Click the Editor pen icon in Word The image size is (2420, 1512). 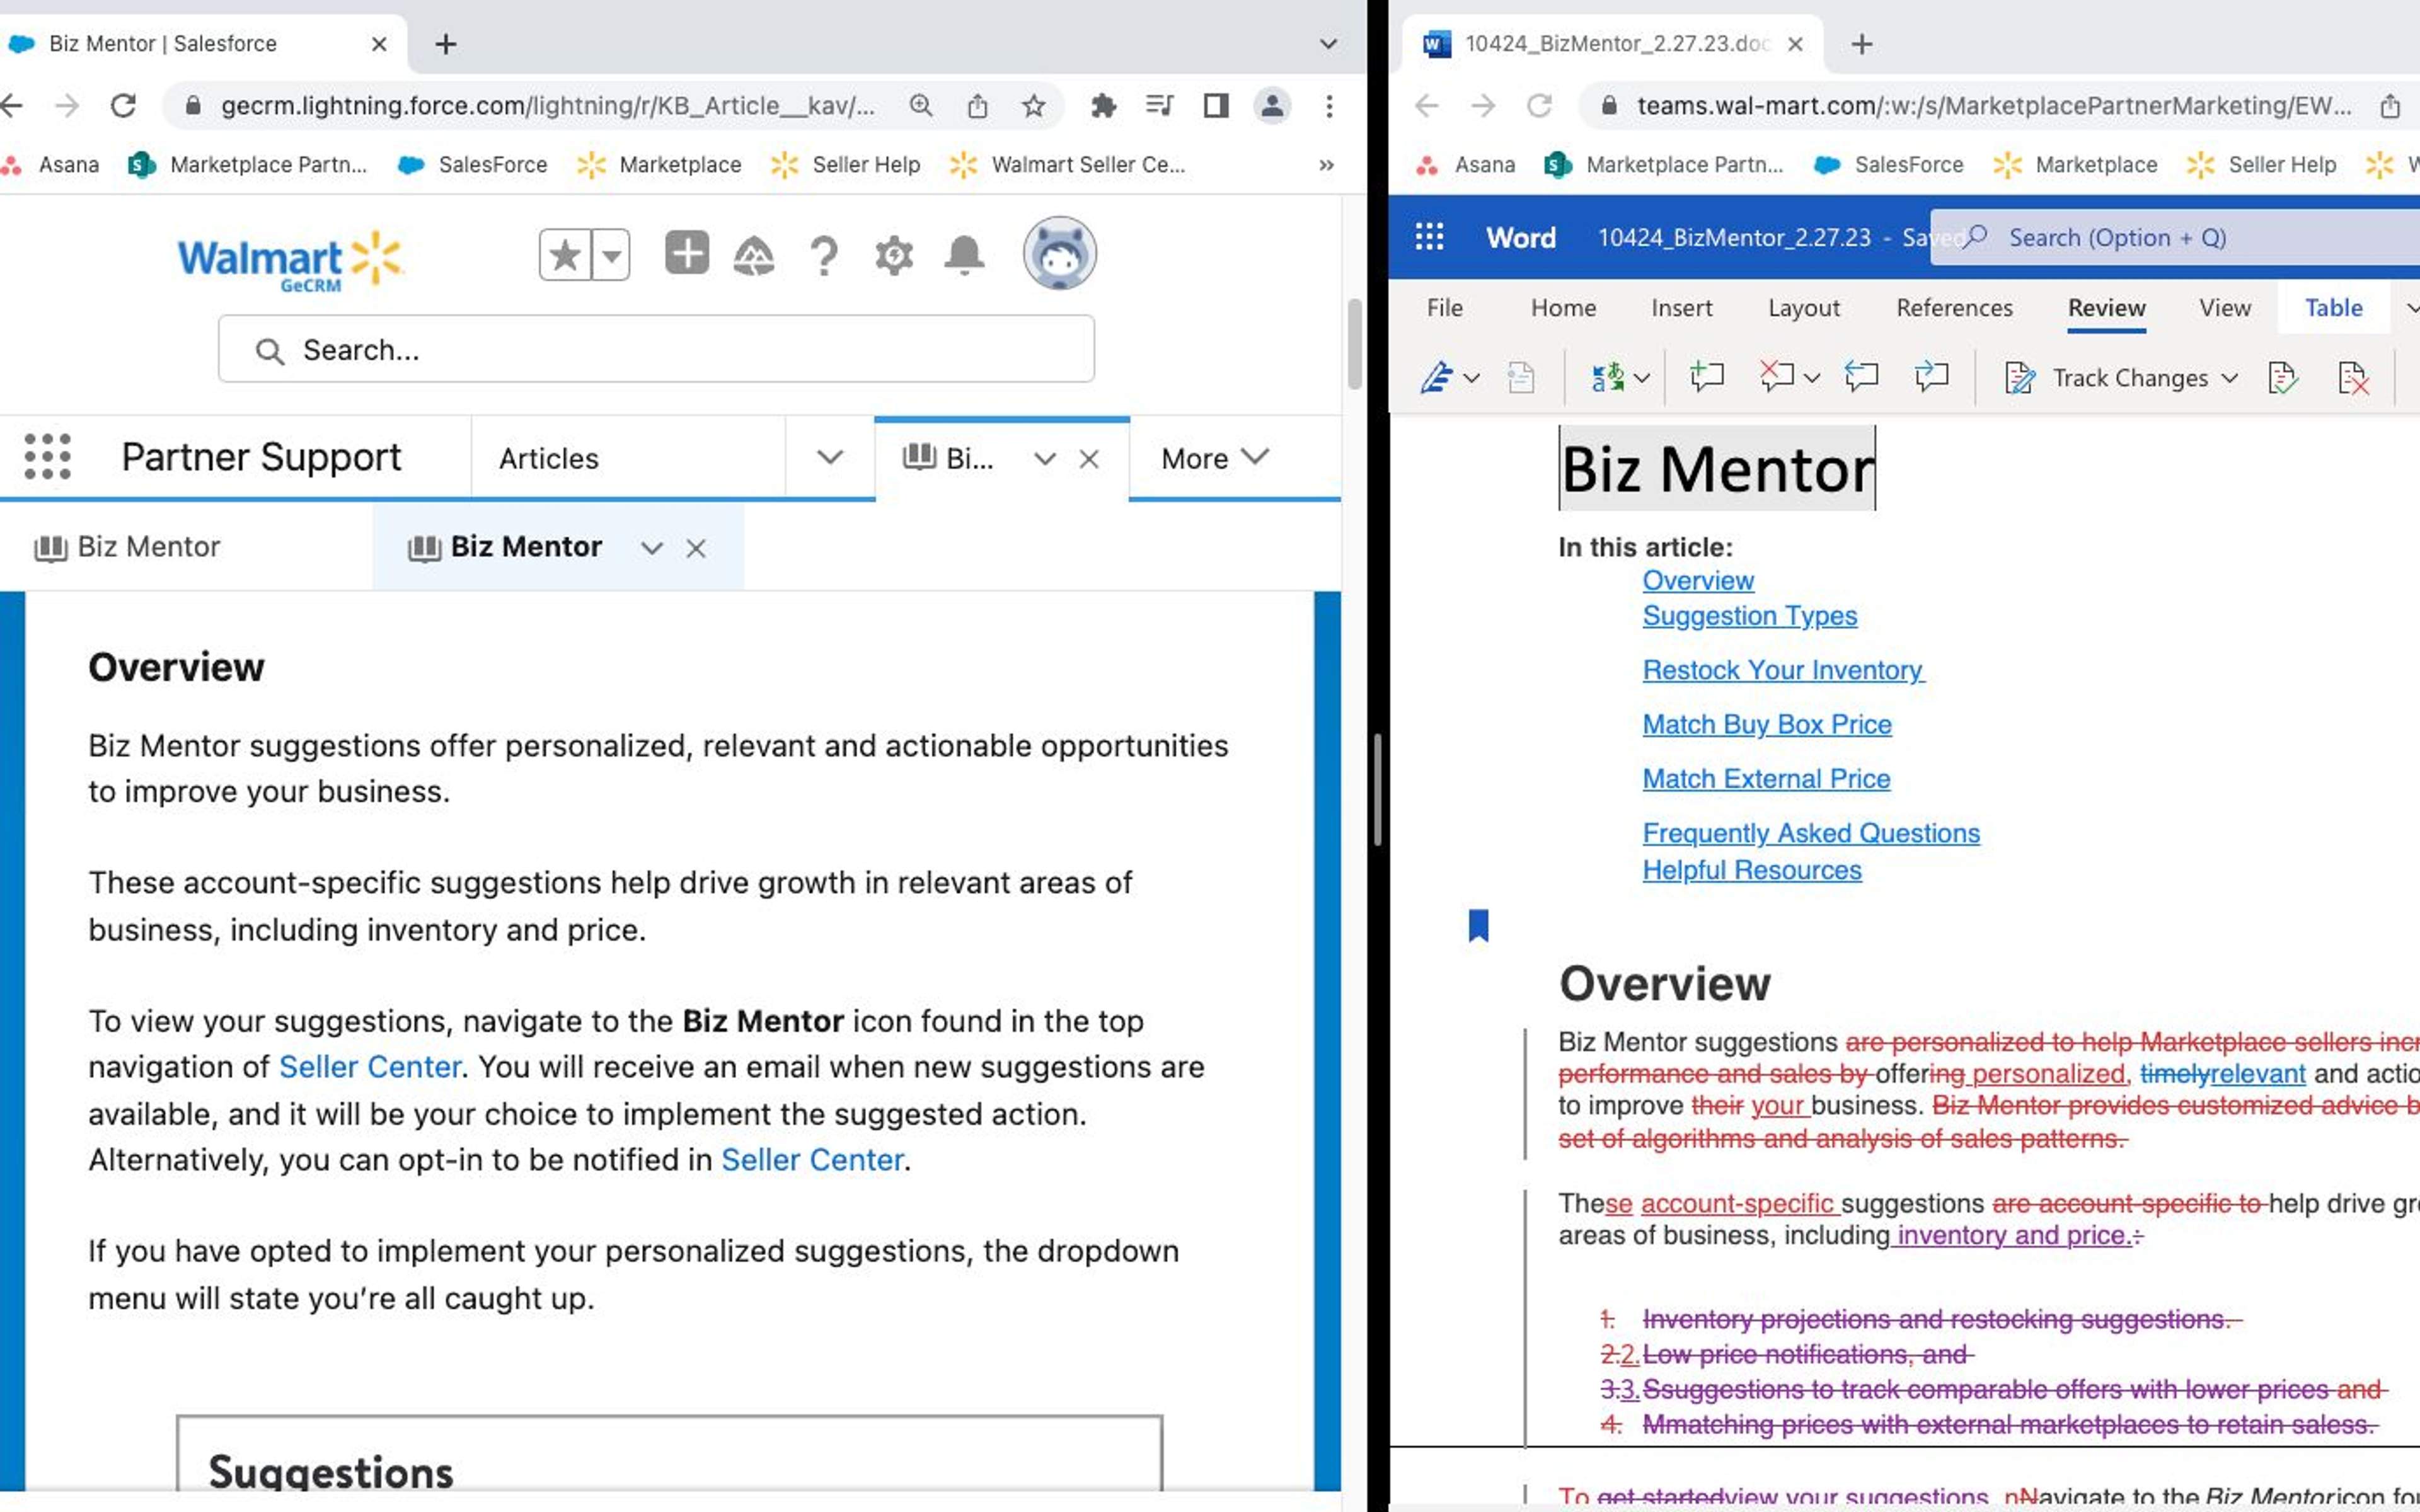(x=1436, y=378)
